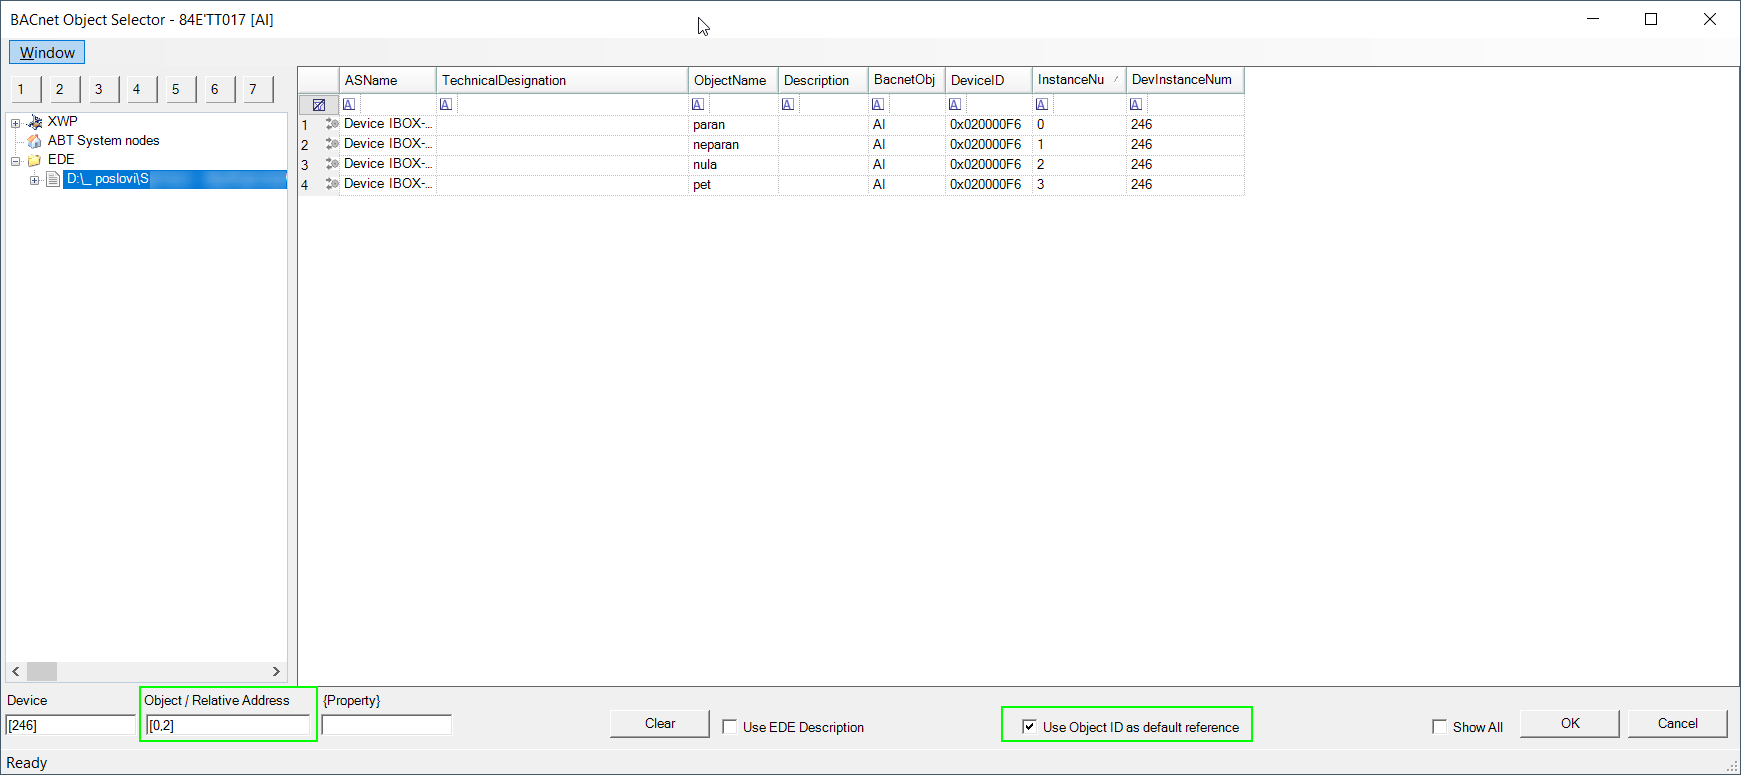Click the ObjectName column filter icon
Viewport: 1741px width, 775px height.
pyautogui.click(x=698, y=105)
